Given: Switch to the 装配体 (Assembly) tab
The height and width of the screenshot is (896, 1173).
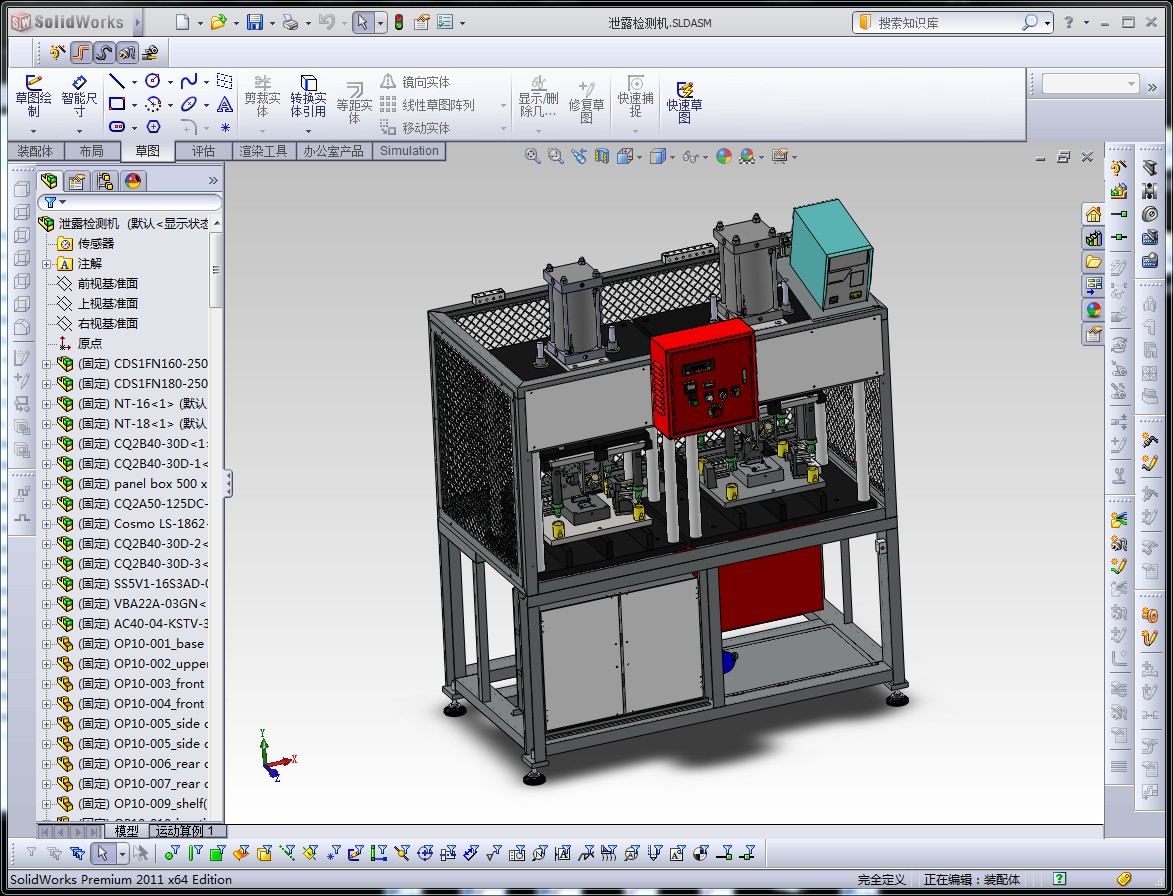Looking at the screenshot, I should (35, 151).
